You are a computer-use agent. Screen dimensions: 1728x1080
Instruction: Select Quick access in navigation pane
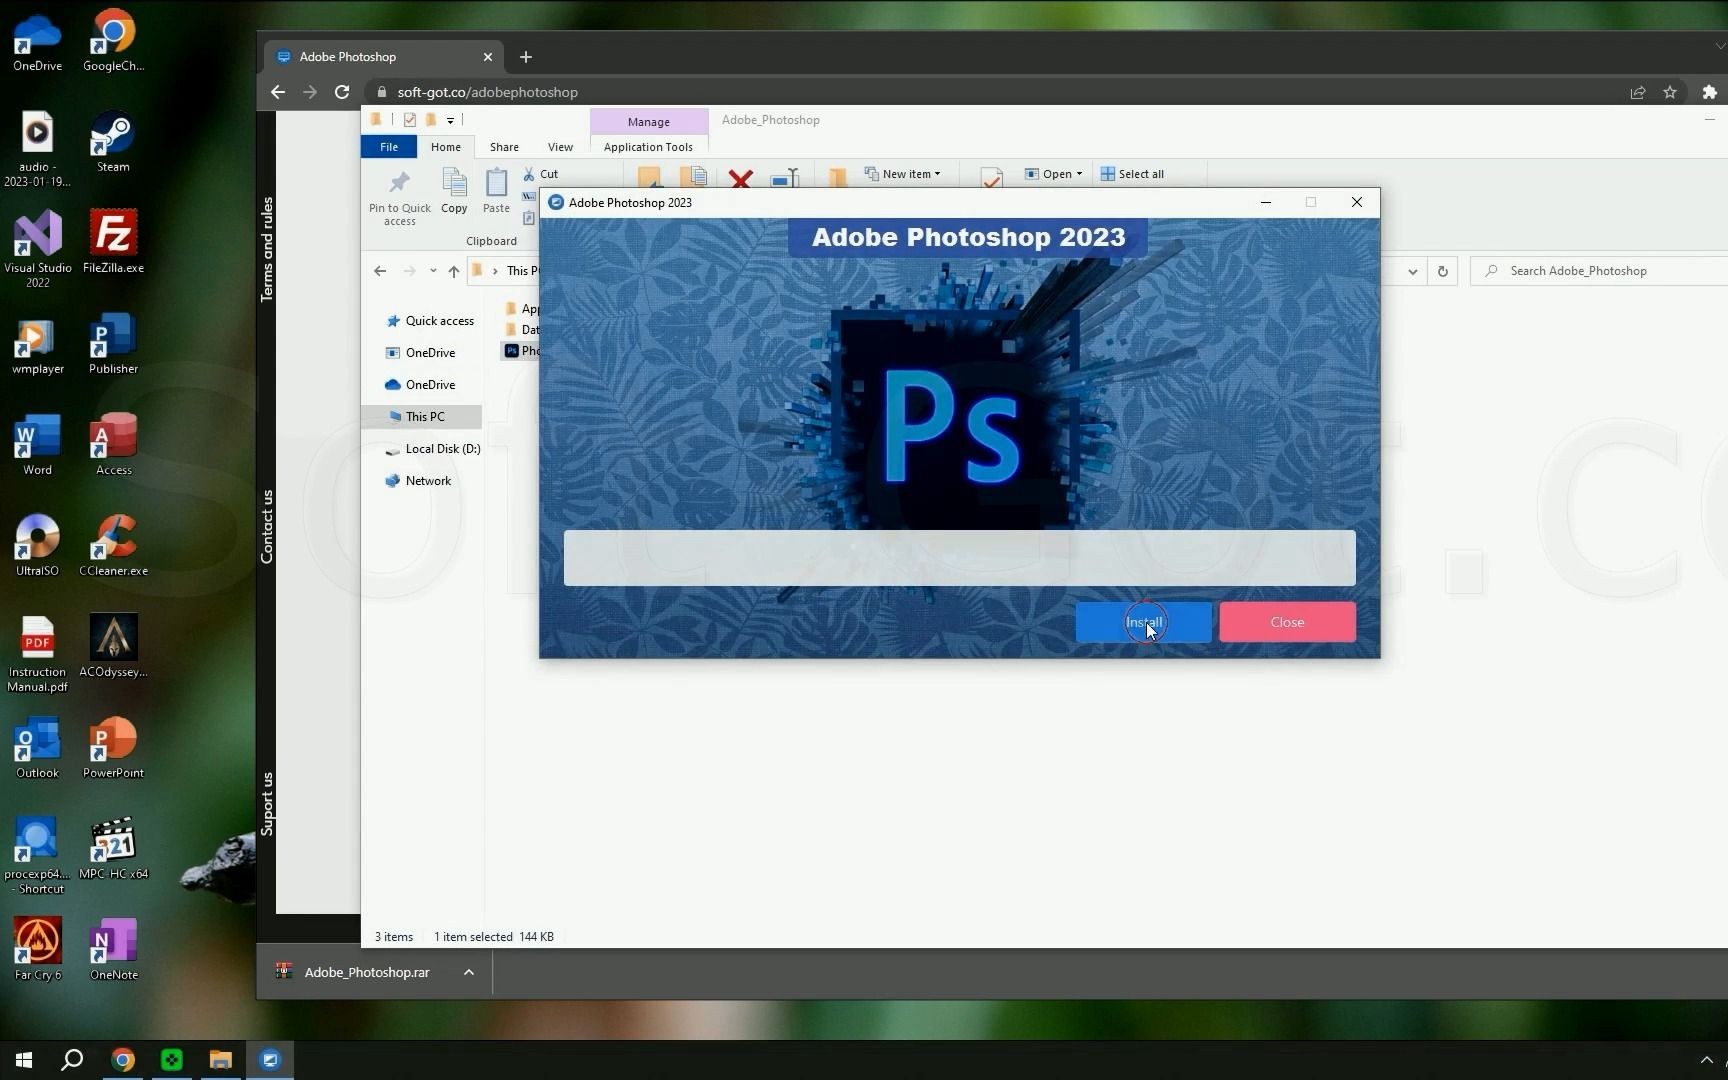pyautogui.click(x=430, y=321)
